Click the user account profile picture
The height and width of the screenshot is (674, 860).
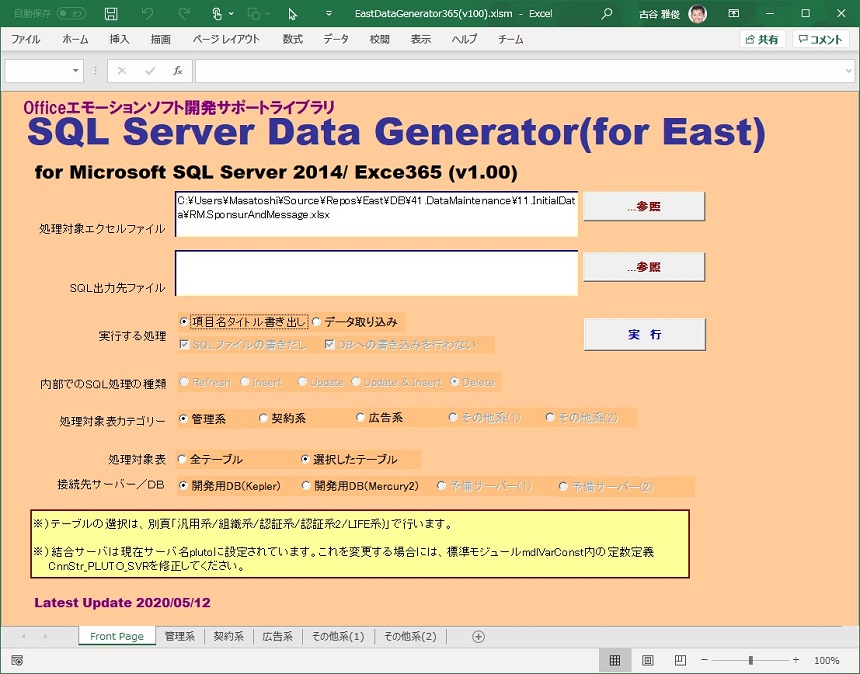(698, 14)
